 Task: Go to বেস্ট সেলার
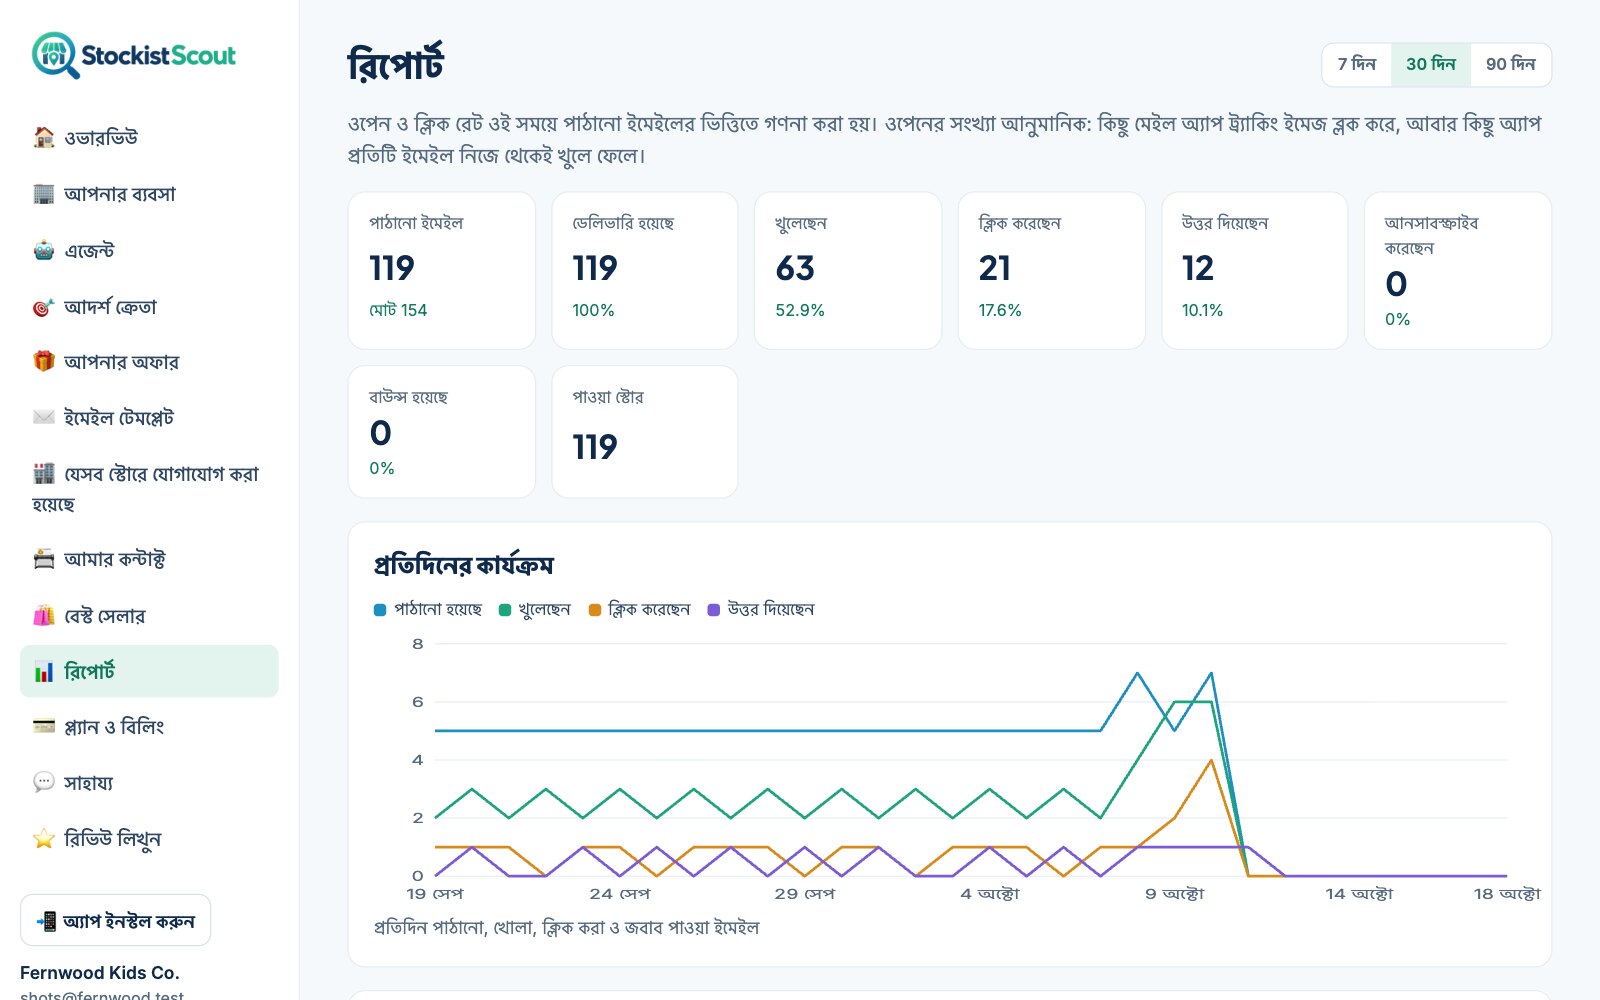[x=149, y=616]
